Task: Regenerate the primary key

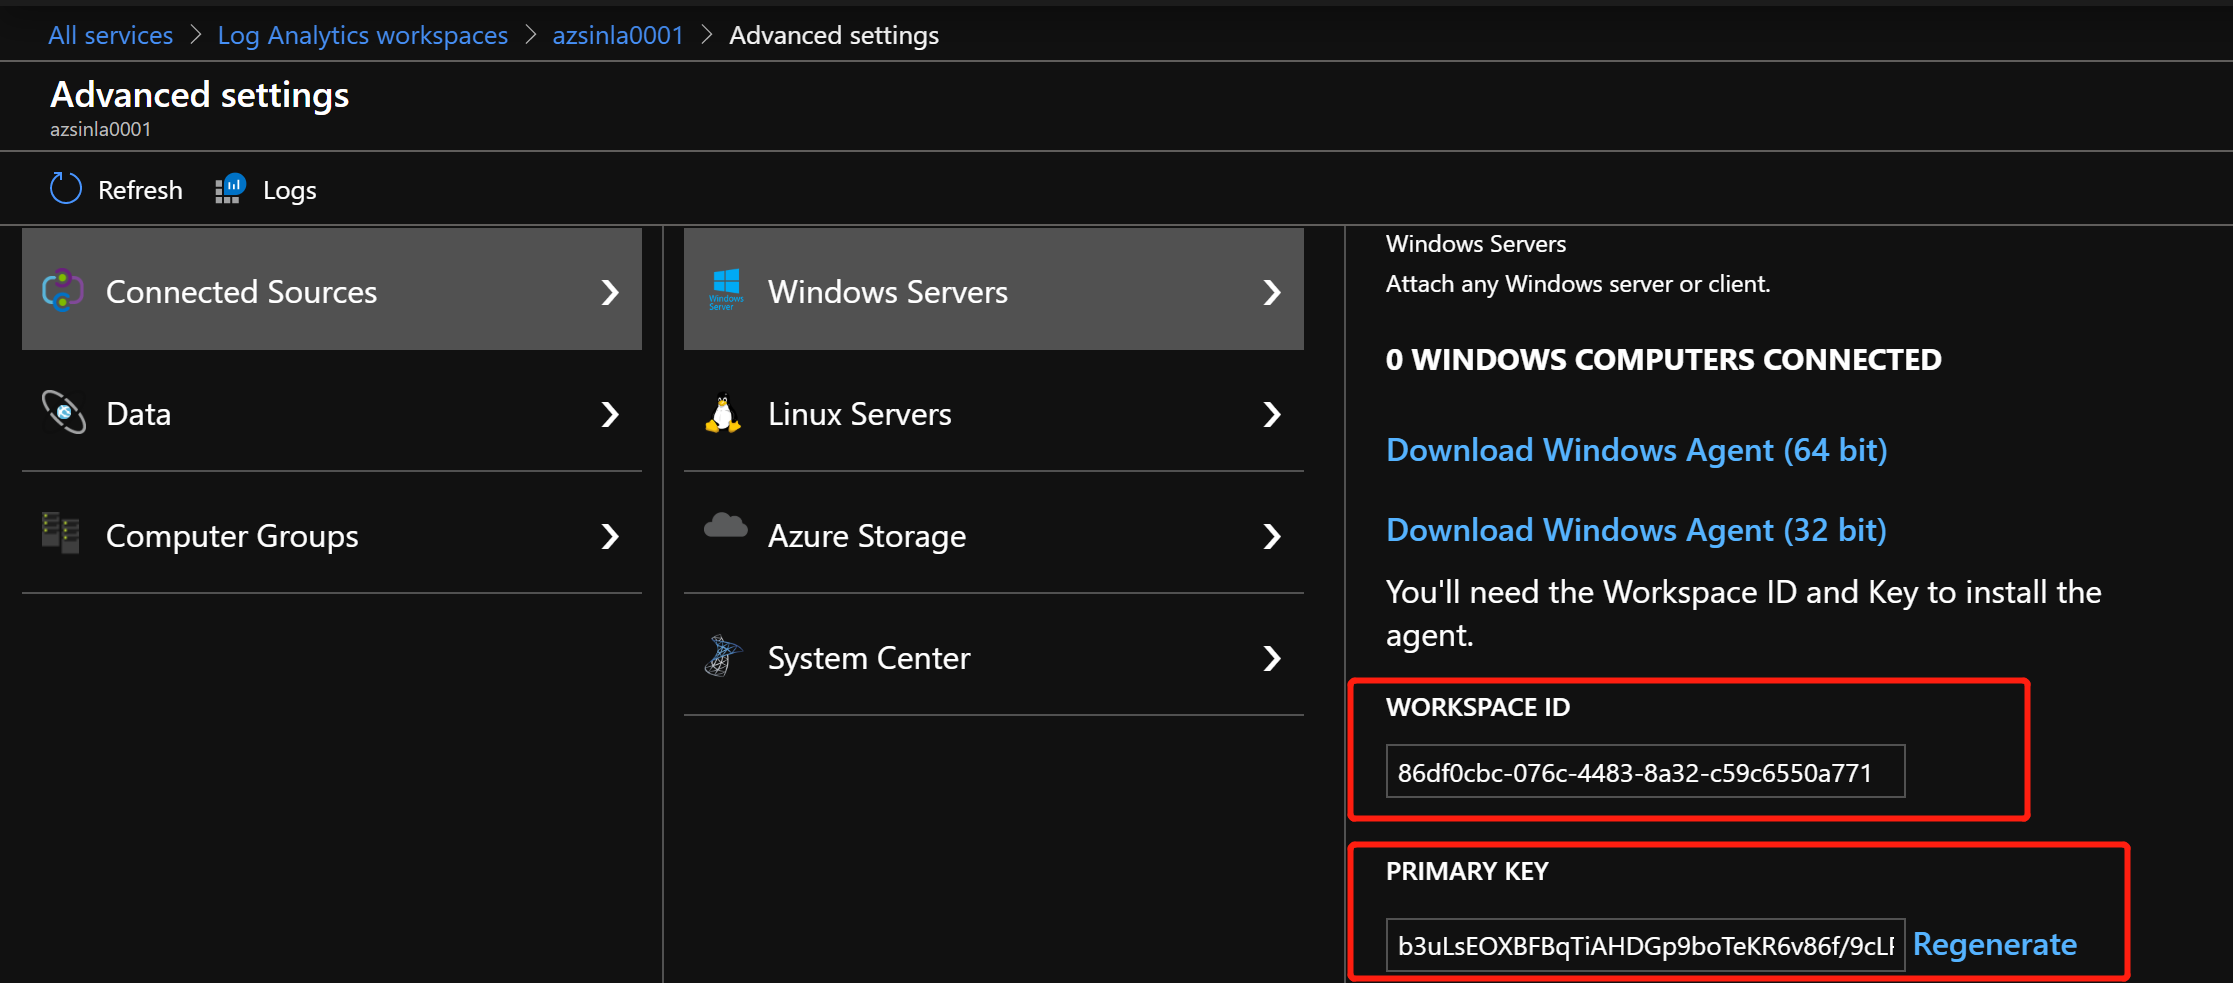Action: coord(1995,945)
